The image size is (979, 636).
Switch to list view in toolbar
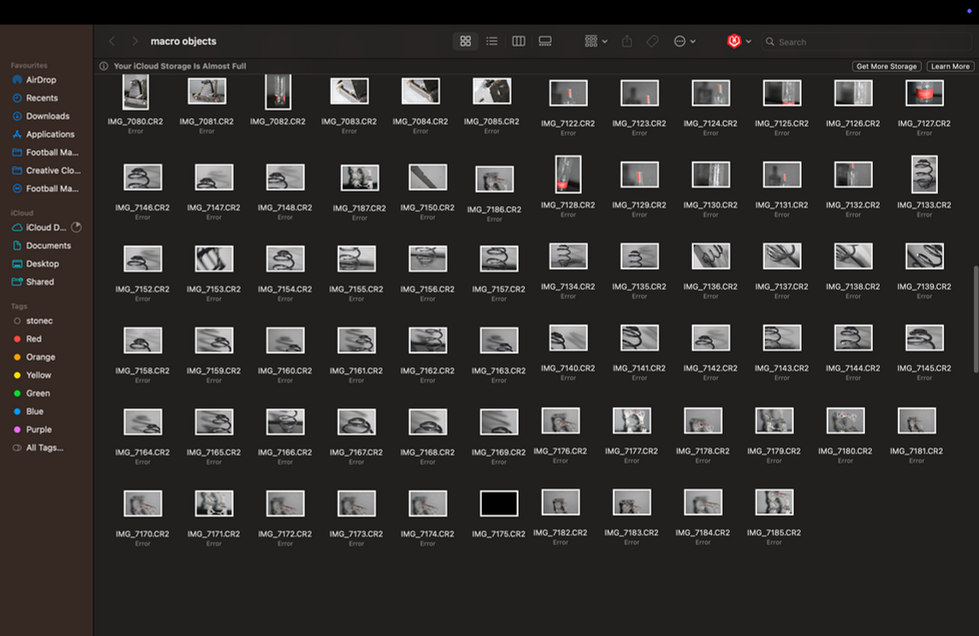coord(492,41)
